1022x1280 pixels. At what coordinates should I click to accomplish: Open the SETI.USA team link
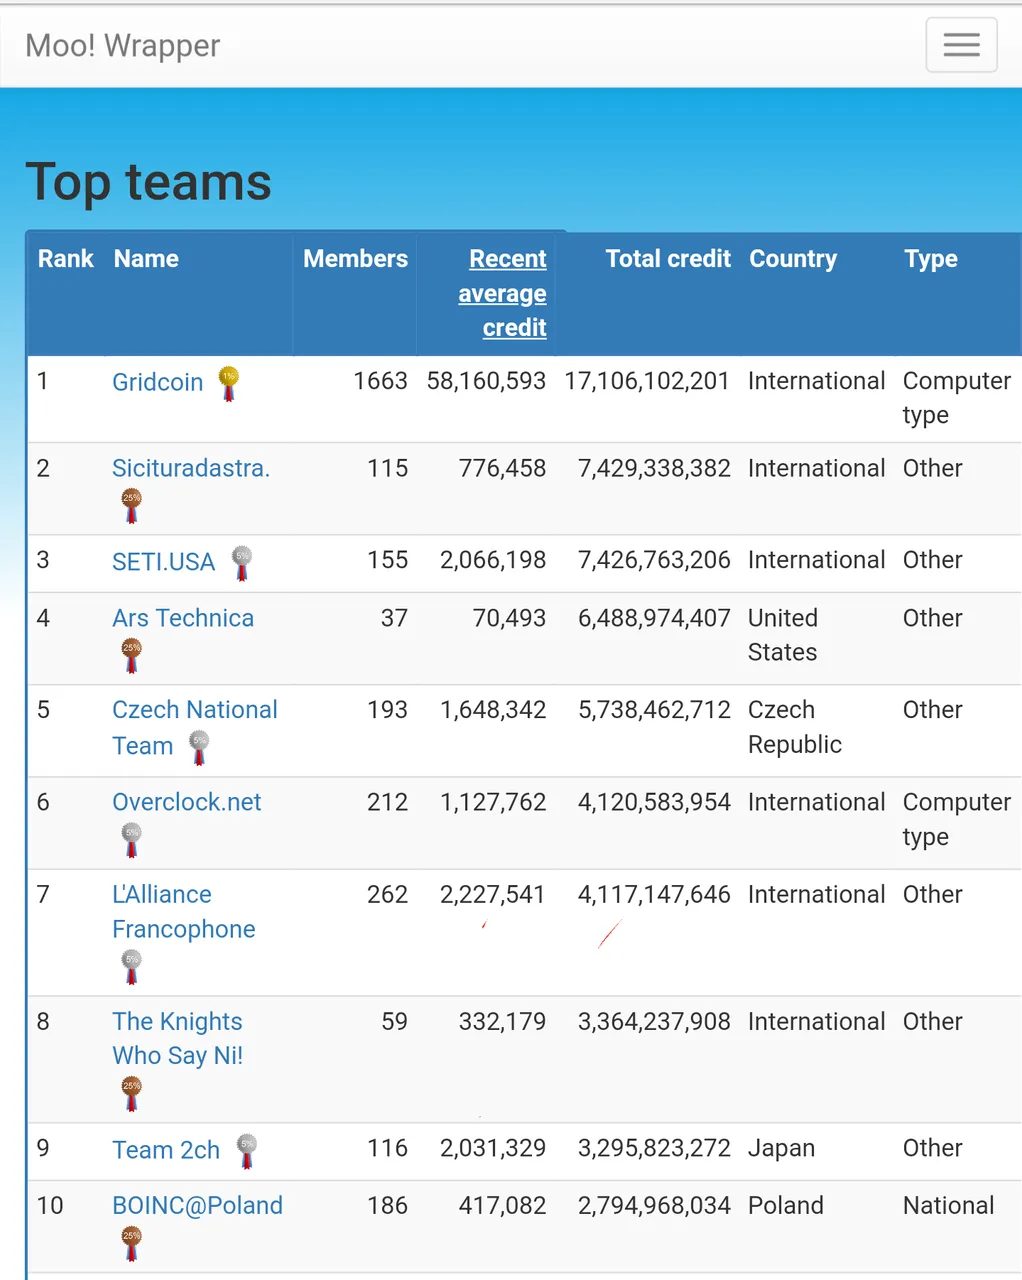(x=163, y=562)
